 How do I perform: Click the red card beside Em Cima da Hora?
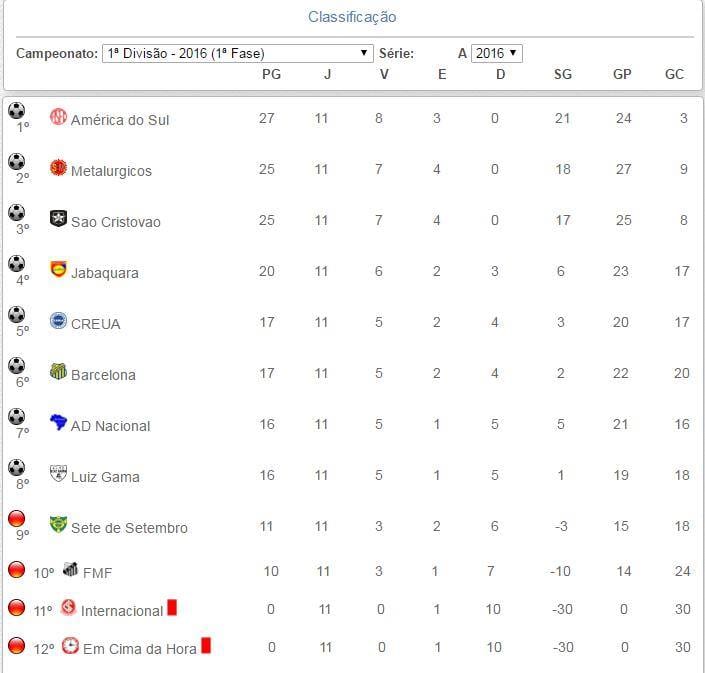click(206, 646)
